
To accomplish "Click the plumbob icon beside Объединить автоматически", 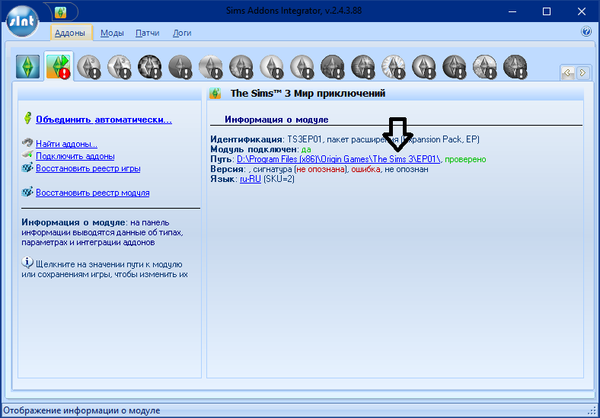I will pyautogui.click(x=27, y=118).
